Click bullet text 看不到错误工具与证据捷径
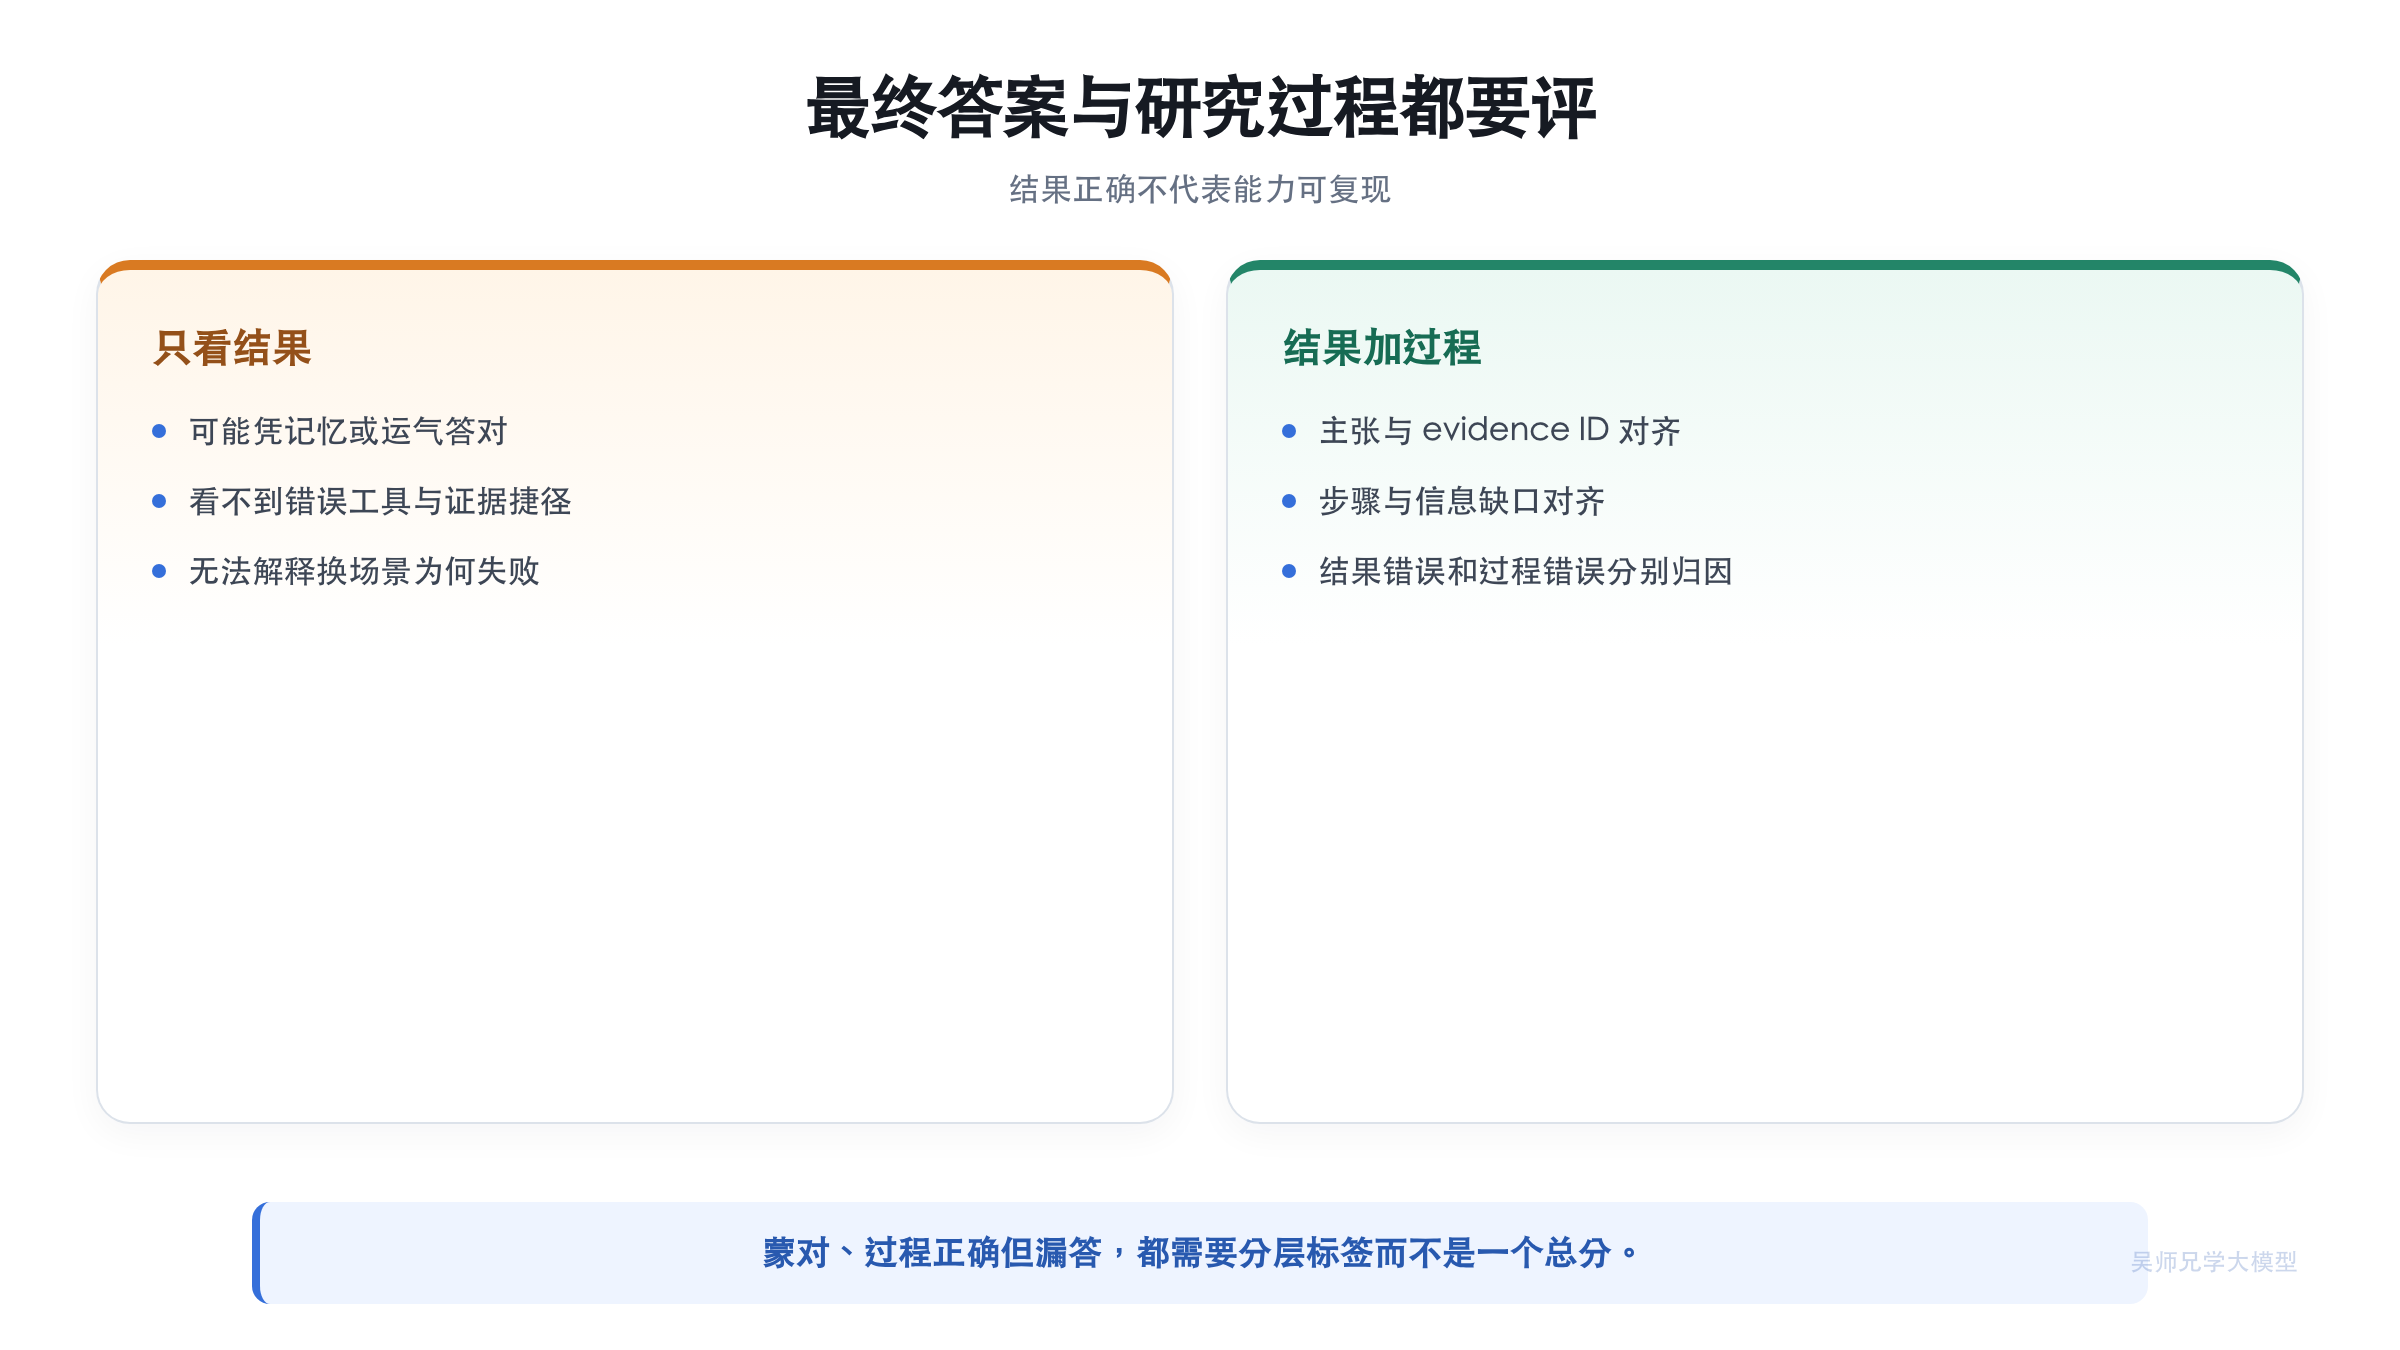This screenshot has width=2400, height=1350. tap(380, 501)
